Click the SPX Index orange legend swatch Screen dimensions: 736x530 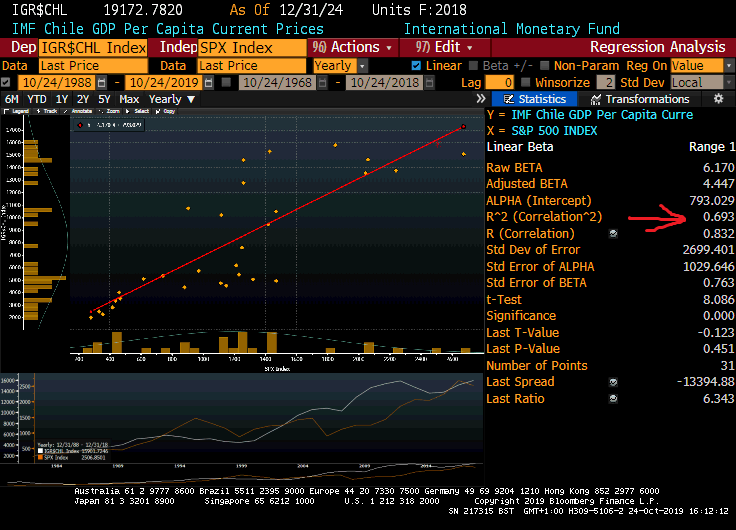40,457
